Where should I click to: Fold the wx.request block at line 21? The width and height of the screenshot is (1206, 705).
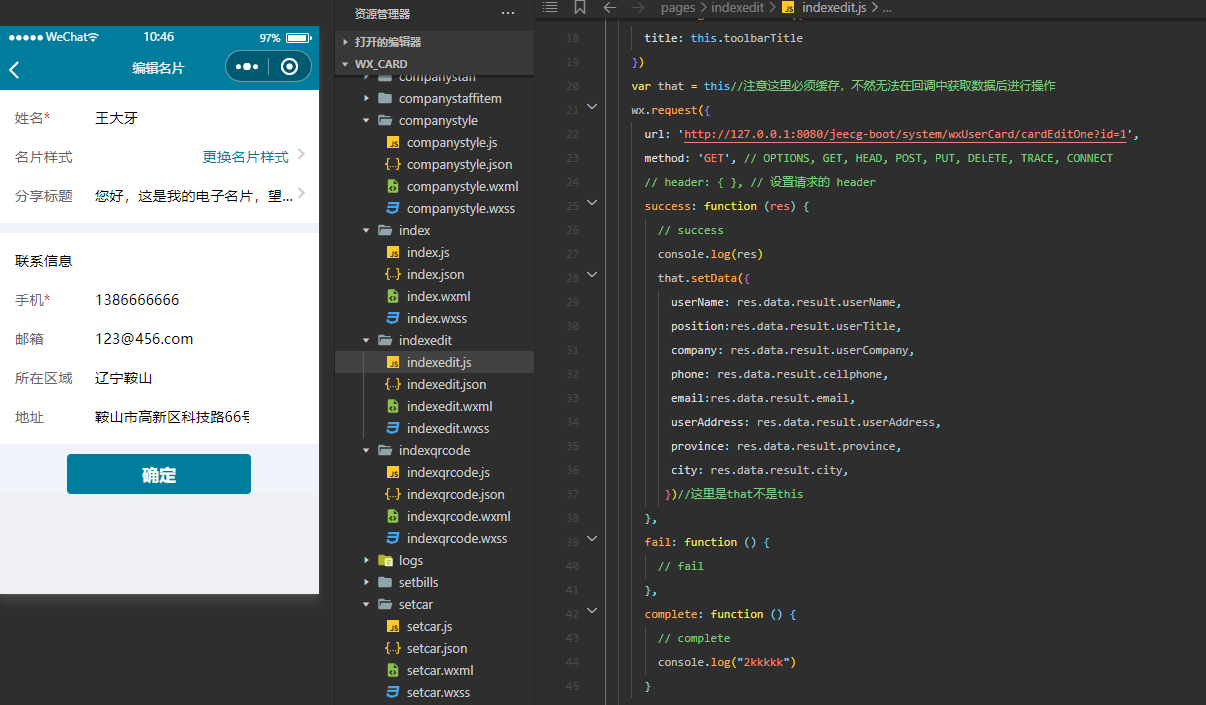[x=592, y=106]
